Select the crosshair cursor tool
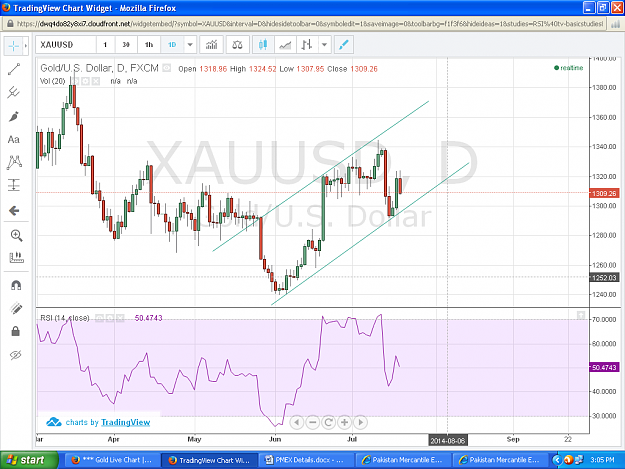The height and width of the screenshot is (469, 625). [14, 46]
